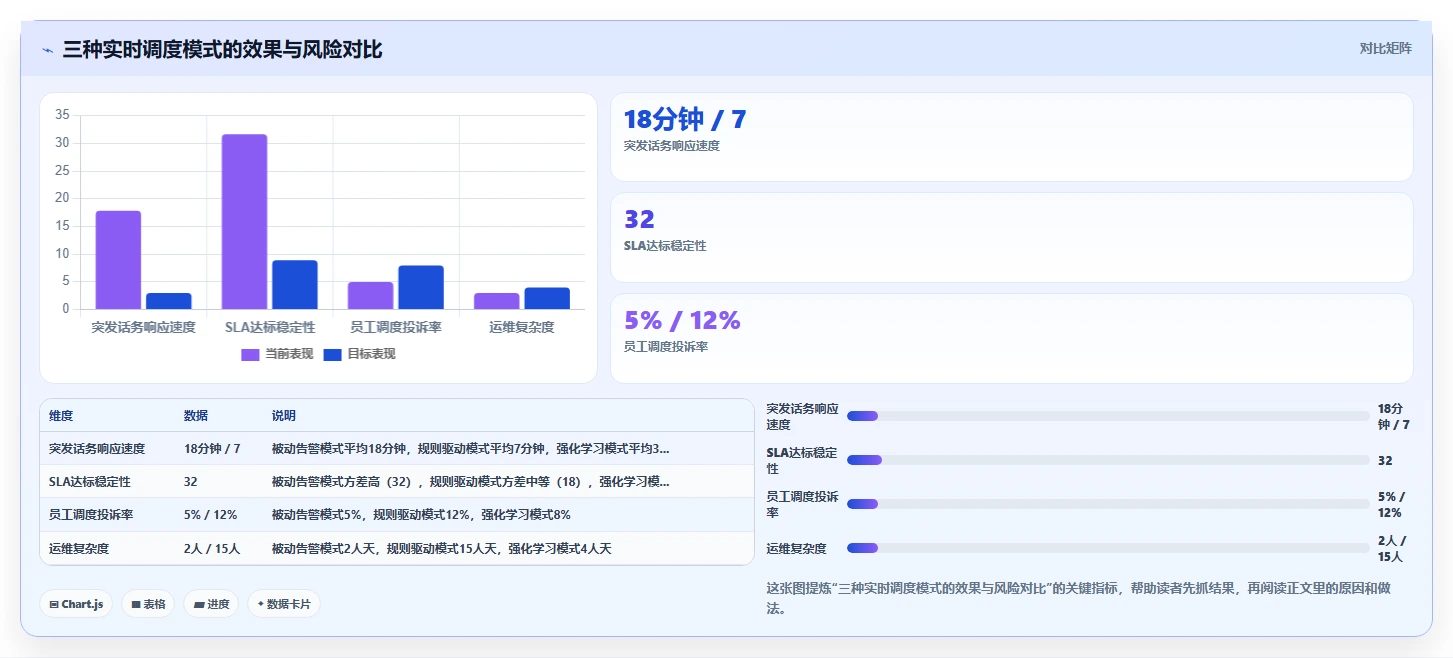The width and height of the screenshot is (1453, 658).
Task: Click the 突发话务响应速度 progress bar
Action: [x=1108, y=416]
